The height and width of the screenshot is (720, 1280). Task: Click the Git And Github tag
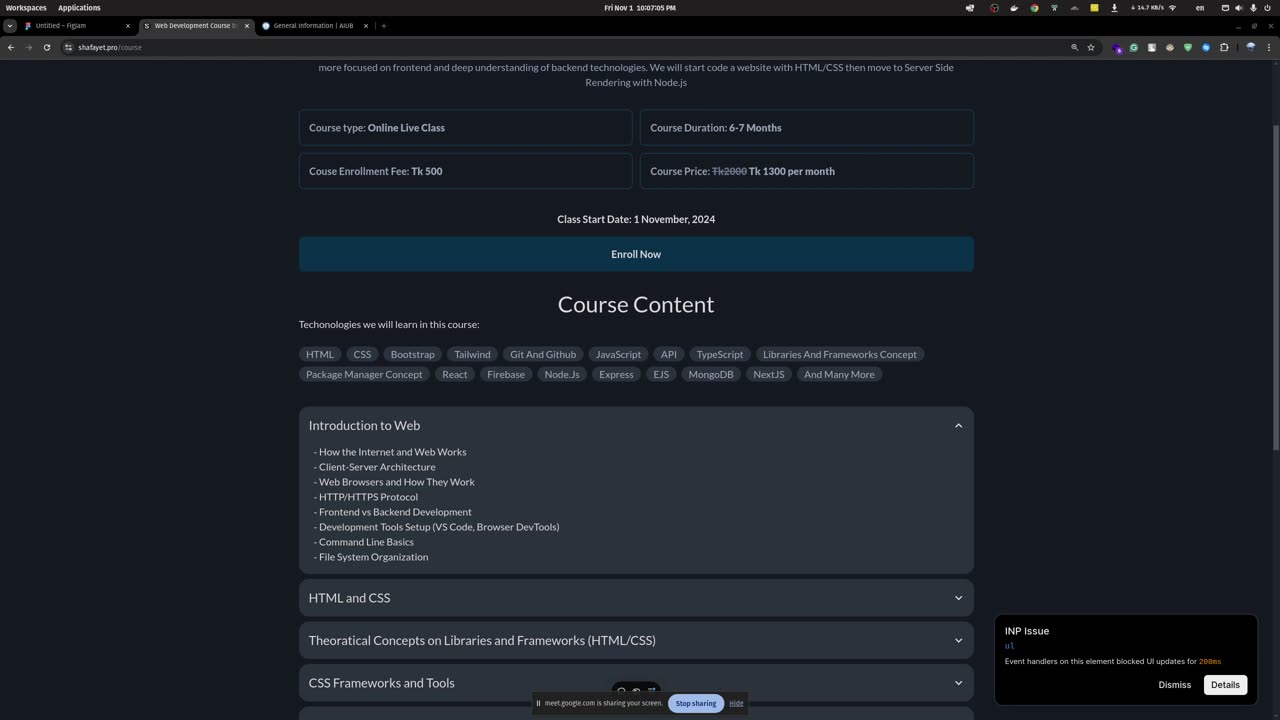pos(543,354)
